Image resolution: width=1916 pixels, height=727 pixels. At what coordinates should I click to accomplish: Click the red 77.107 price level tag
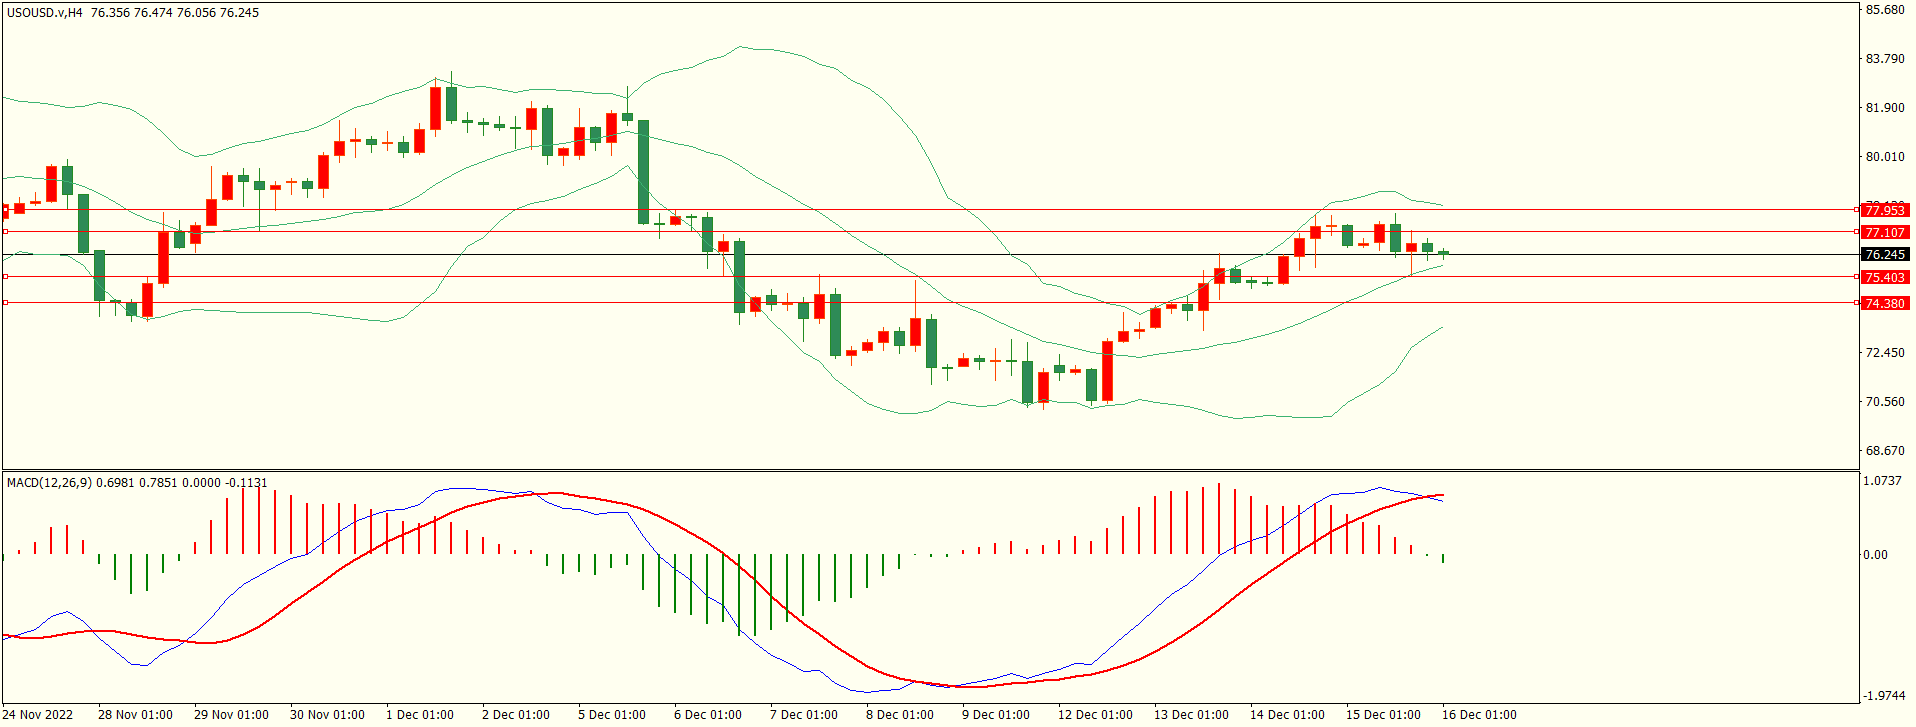(x=1885, y=232)
